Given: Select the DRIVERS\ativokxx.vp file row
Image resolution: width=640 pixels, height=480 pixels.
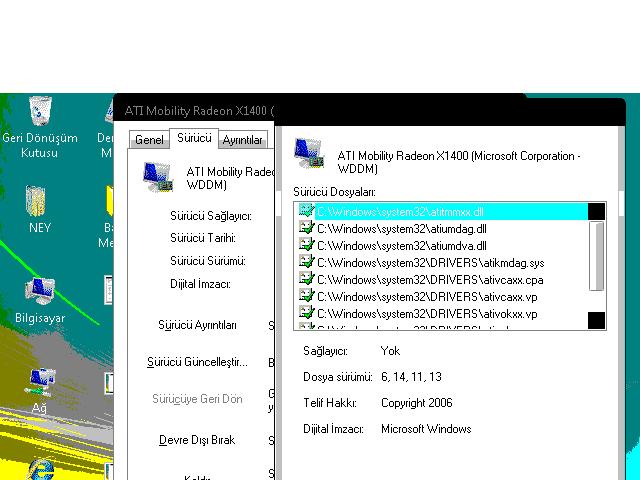Looking at the screenshot, I should tap(443, 314).
